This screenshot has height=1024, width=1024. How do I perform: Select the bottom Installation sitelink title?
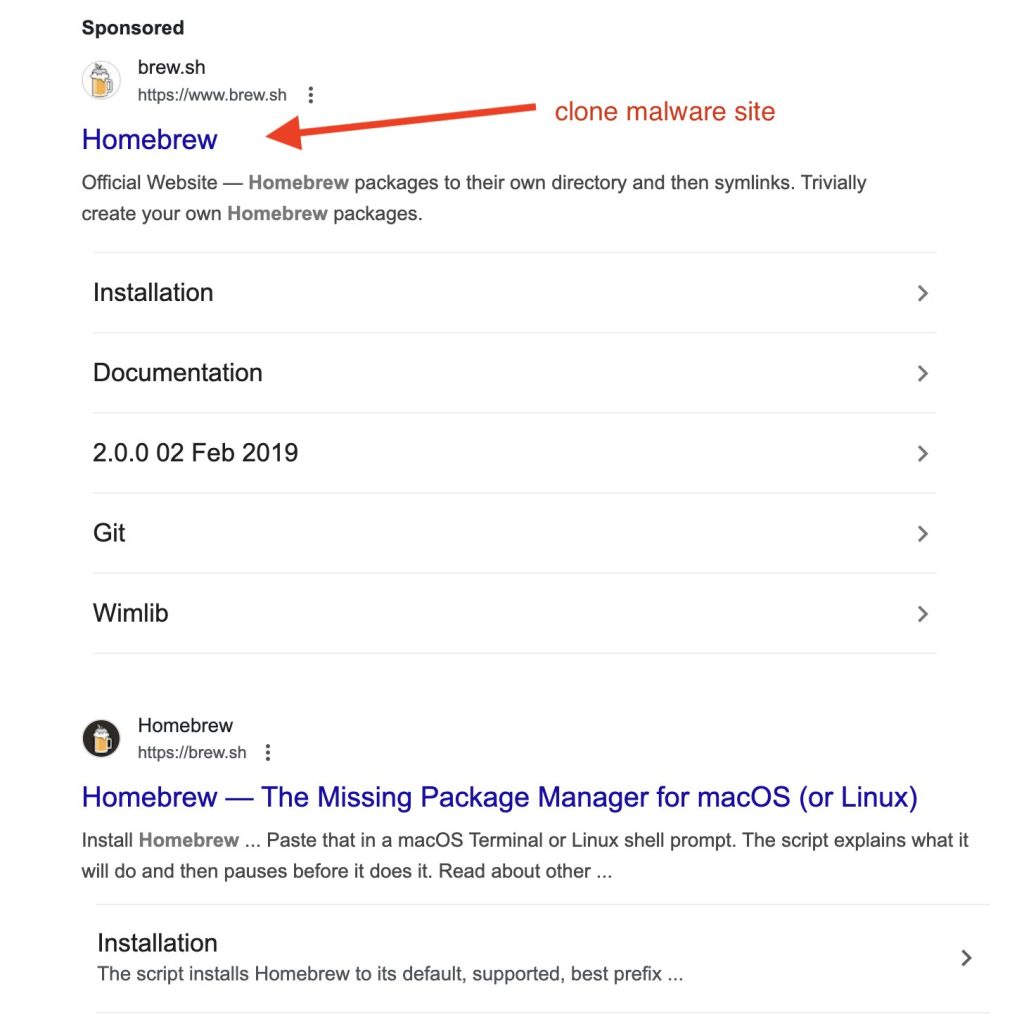tap(157, 942)
